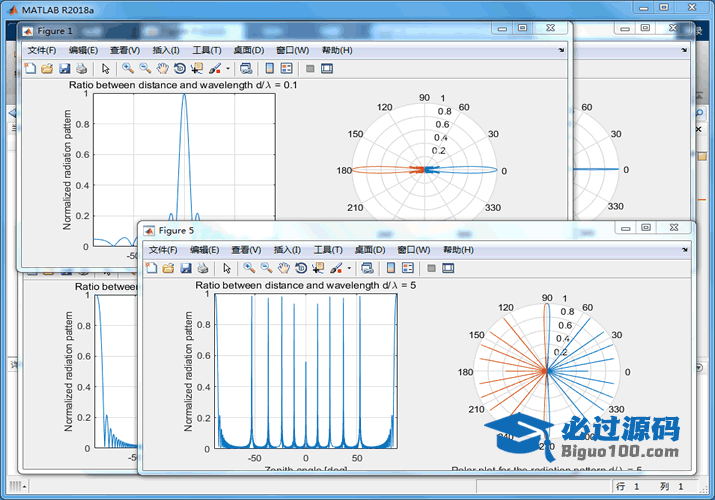Select Rotate 3D tool in Figure 1
715x500 pixels.
pyautogui.click(x=179, y=69)
